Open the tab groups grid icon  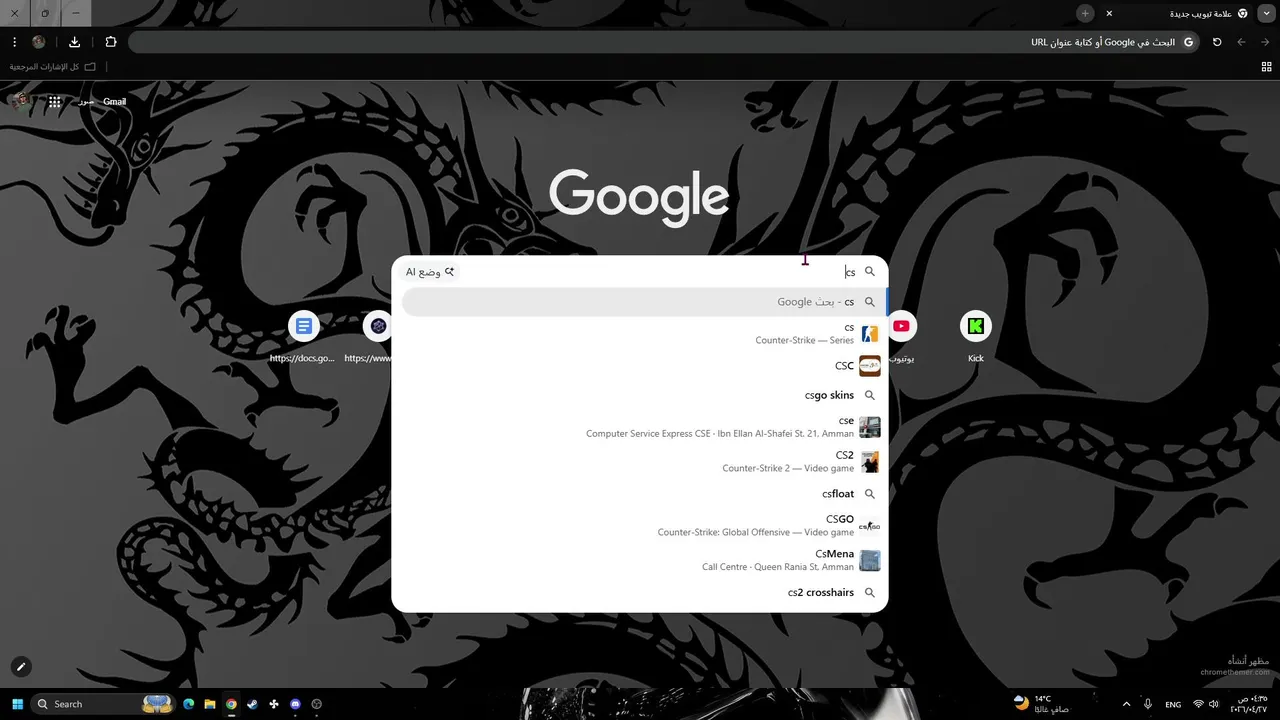coord(1266,67)
